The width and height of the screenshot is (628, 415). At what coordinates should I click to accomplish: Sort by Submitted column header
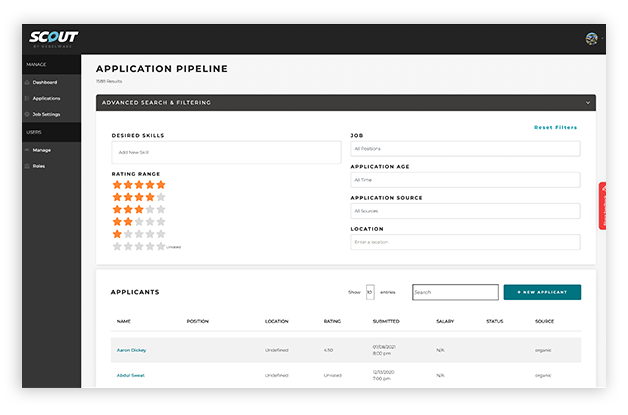coord(386,321)
